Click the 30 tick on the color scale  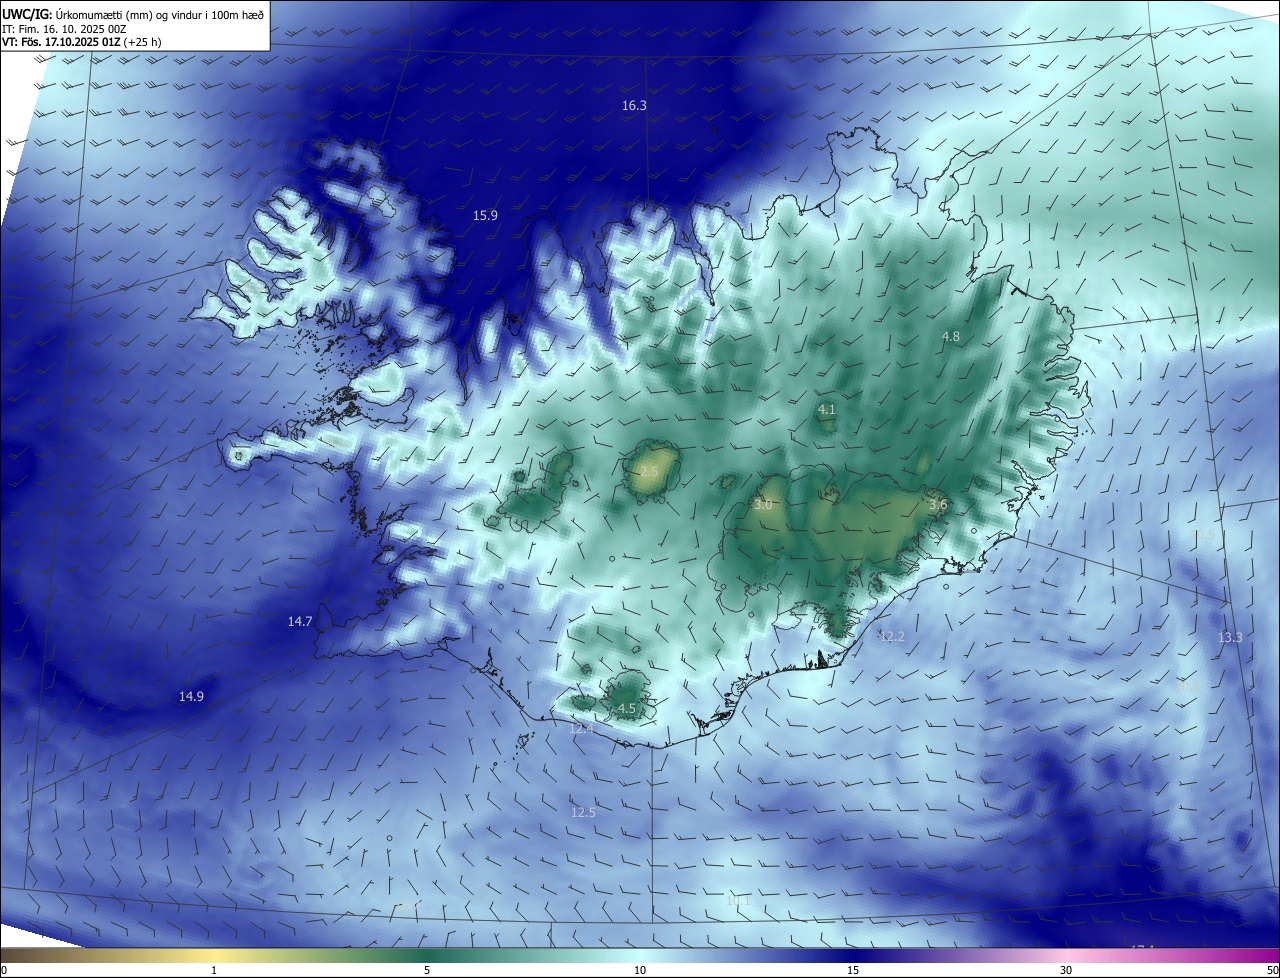click(x=1066, y=971)
